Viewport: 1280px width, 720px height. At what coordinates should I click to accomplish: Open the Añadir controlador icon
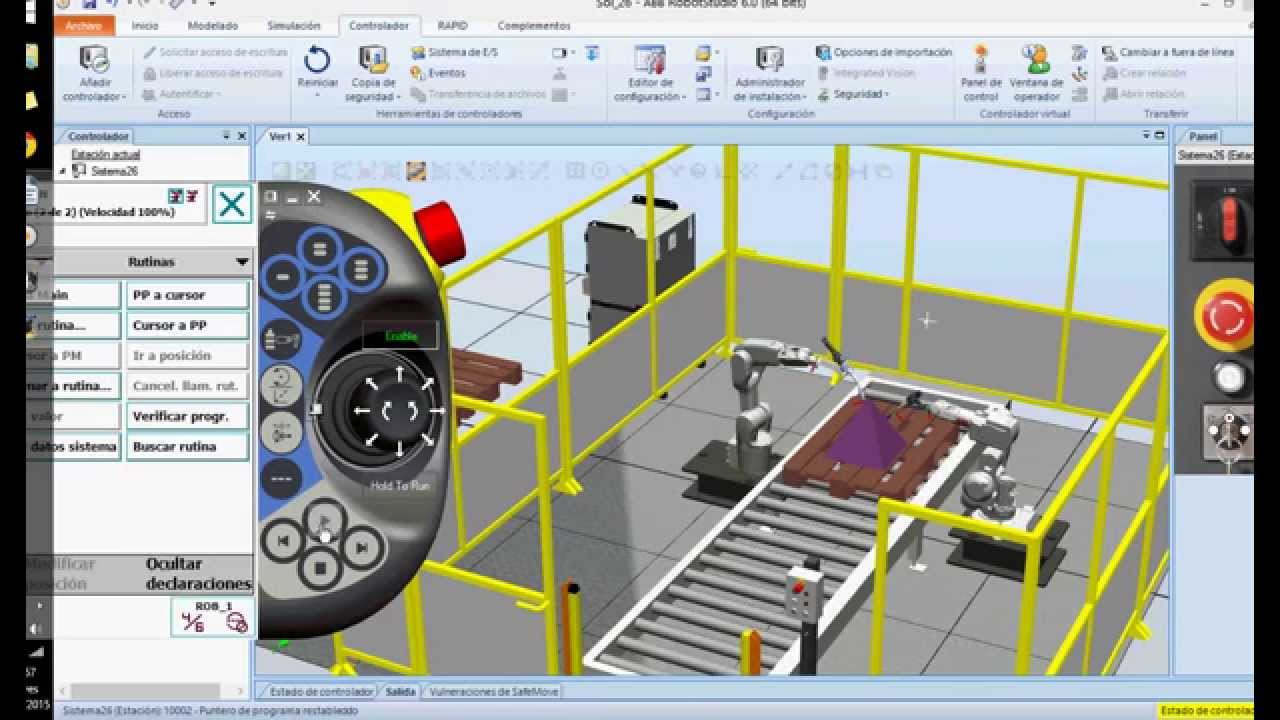pos(94,62)
